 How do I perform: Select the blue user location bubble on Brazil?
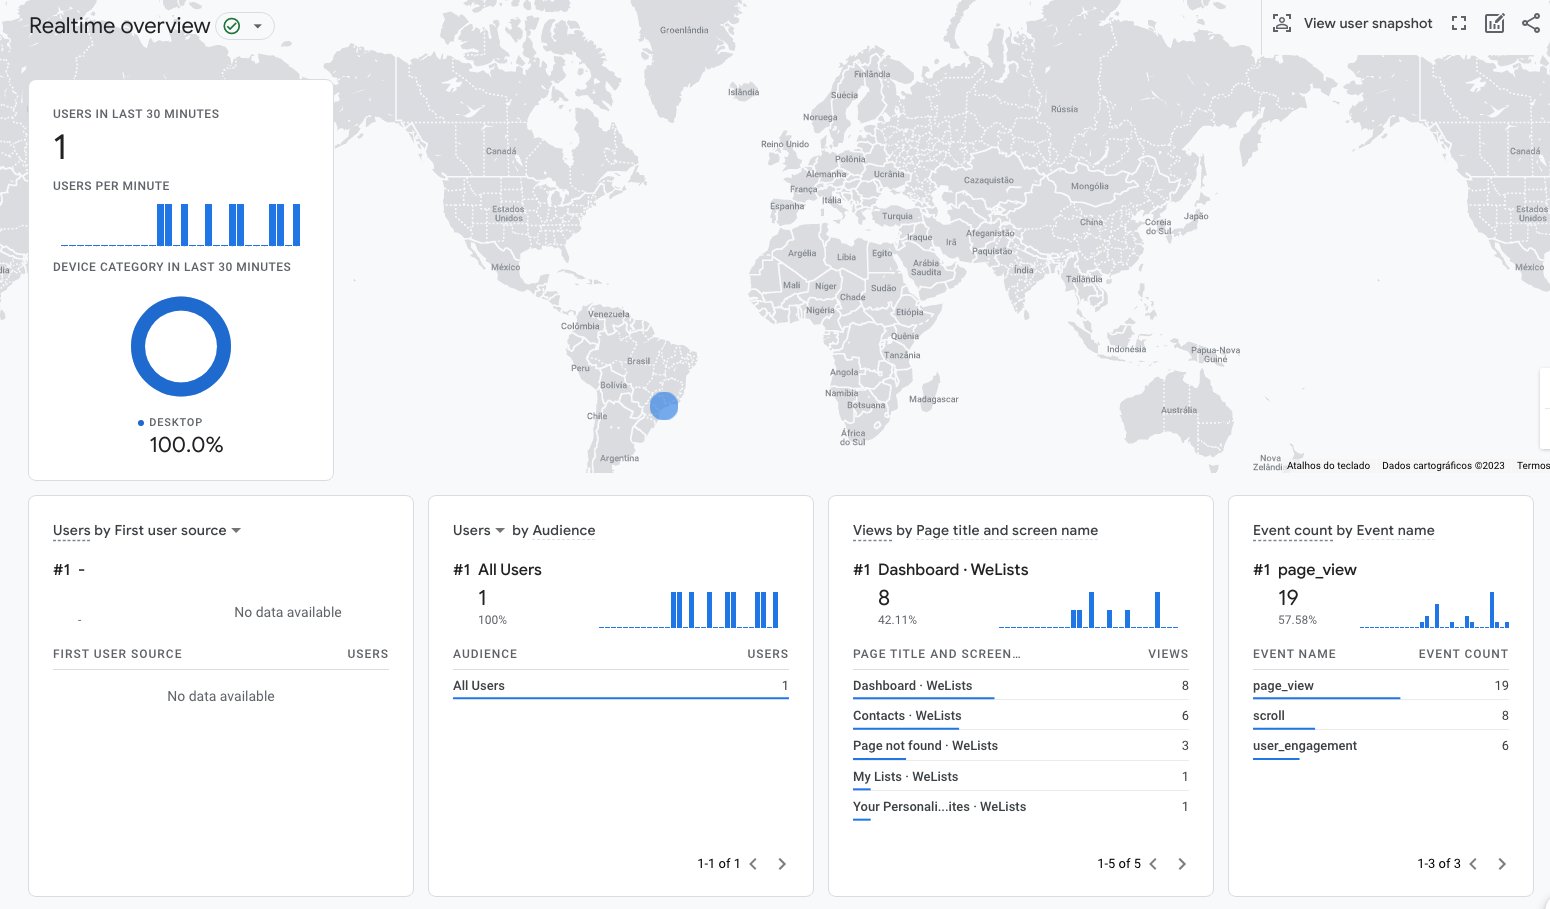pos(663,405)
